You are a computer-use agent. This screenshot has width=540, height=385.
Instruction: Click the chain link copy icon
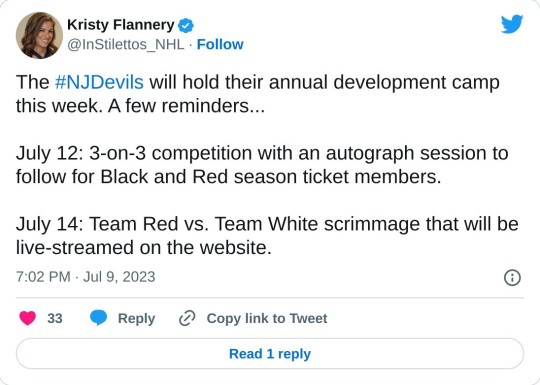[187, 318]
